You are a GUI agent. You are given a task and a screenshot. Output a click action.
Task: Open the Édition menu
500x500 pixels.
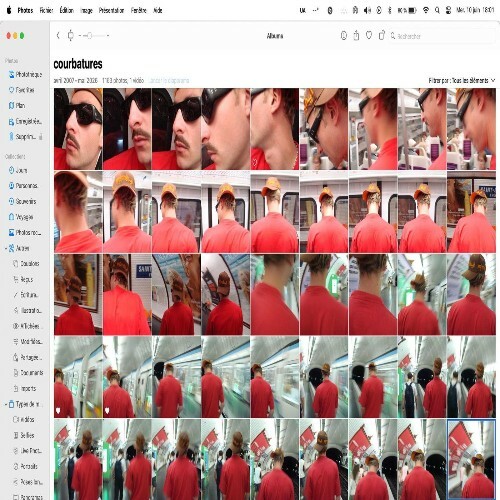pos(67,10)
